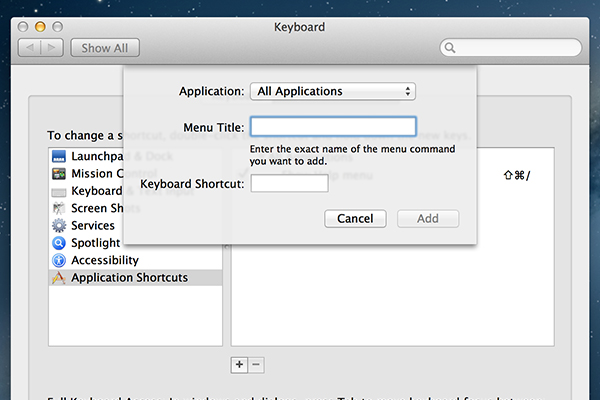The width and height of the screenshot is (600, 400).
Task: Go back with the left arrow button
Action: (29, 48)
